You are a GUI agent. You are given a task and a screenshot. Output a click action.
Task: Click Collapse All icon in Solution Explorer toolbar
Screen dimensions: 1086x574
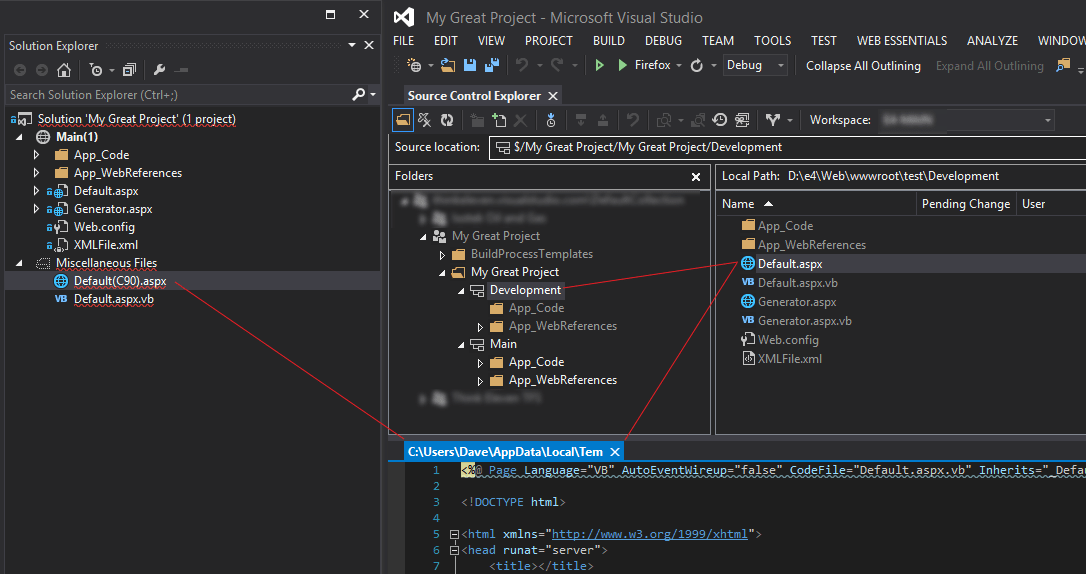coord(130,70)
